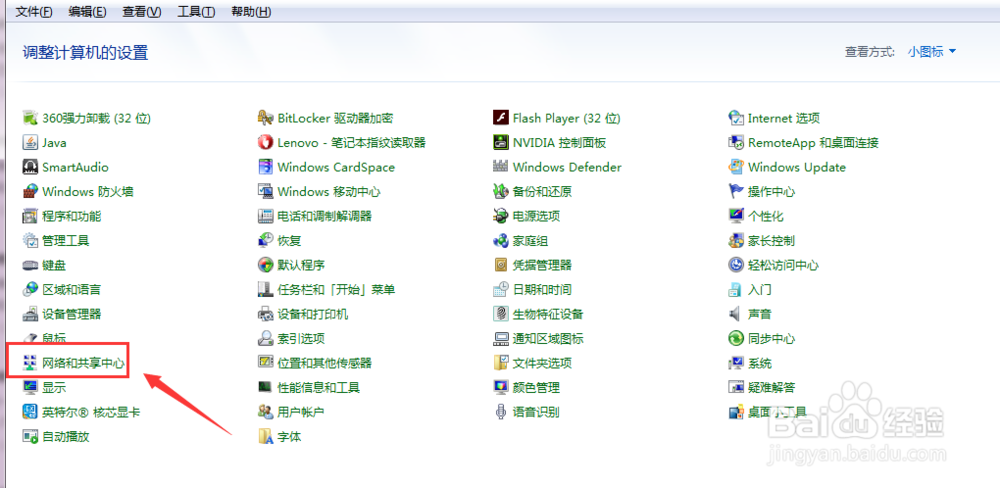The height and width of the screenshot is (488, 1000).
Task: Click the SmartAudio headphone icon
Action: (x=31, y=167)
